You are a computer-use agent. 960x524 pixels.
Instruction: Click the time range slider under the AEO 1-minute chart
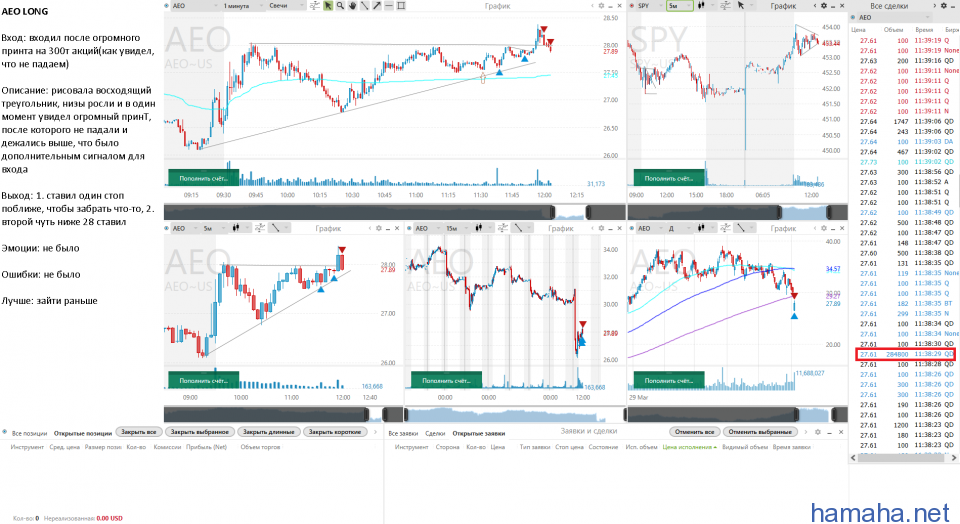tap(394, 212)
